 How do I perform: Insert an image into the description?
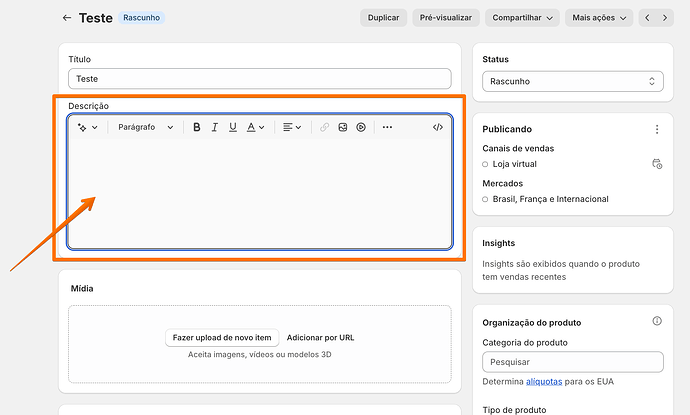coord(342,128)
